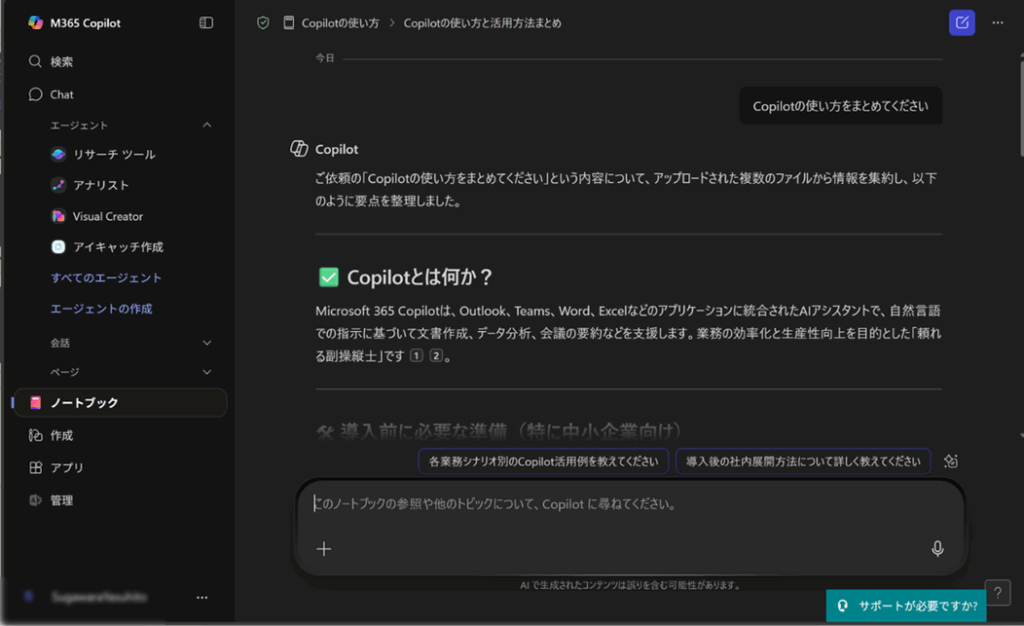Click the サポートが必要ですか? support button

[x=906, y=606]
